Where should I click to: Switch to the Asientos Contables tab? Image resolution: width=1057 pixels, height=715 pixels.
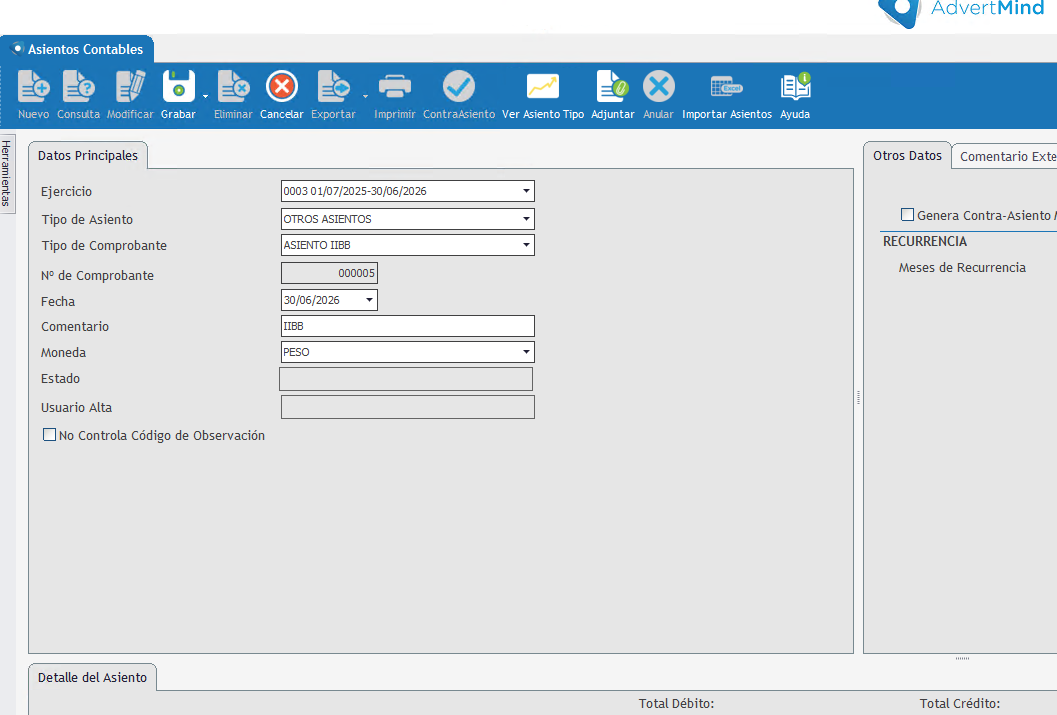pyautogui.click(x=77, y=49)
